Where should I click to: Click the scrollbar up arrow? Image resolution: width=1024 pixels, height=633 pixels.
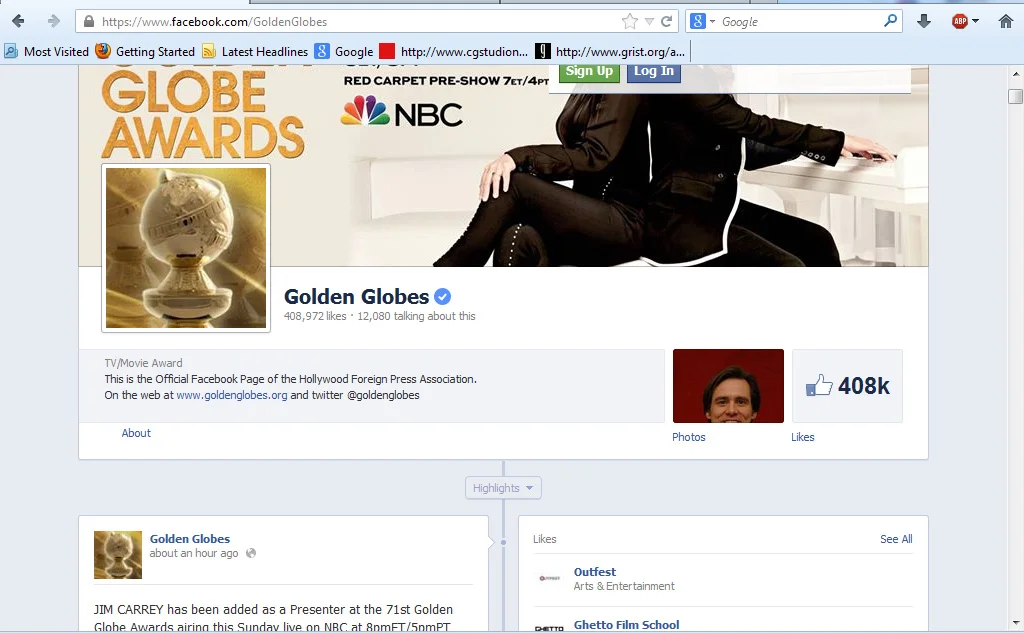click(1016, 74)
